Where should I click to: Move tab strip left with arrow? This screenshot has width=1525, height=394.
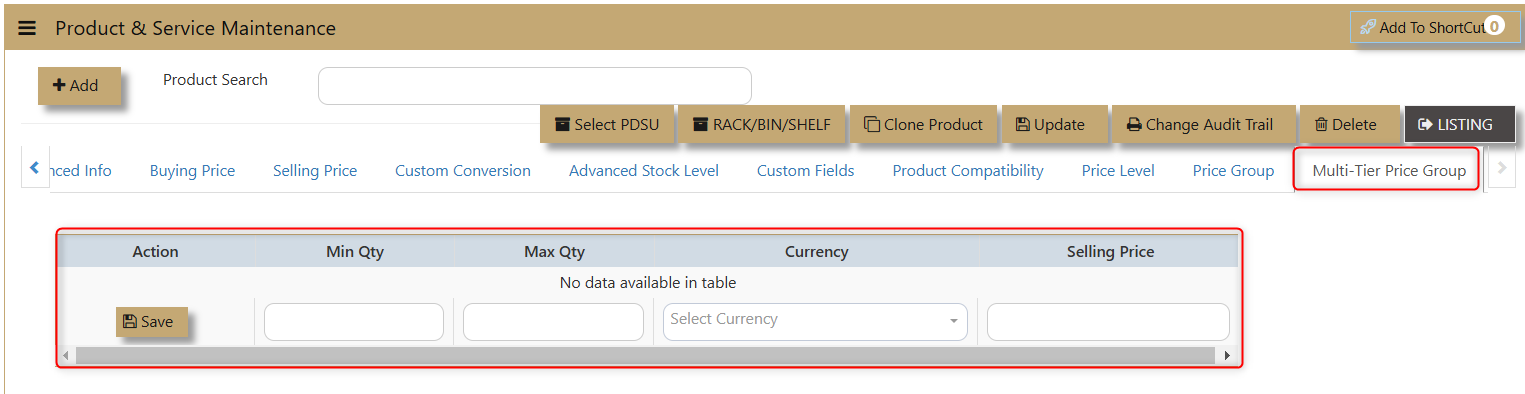tap(34, 169)
